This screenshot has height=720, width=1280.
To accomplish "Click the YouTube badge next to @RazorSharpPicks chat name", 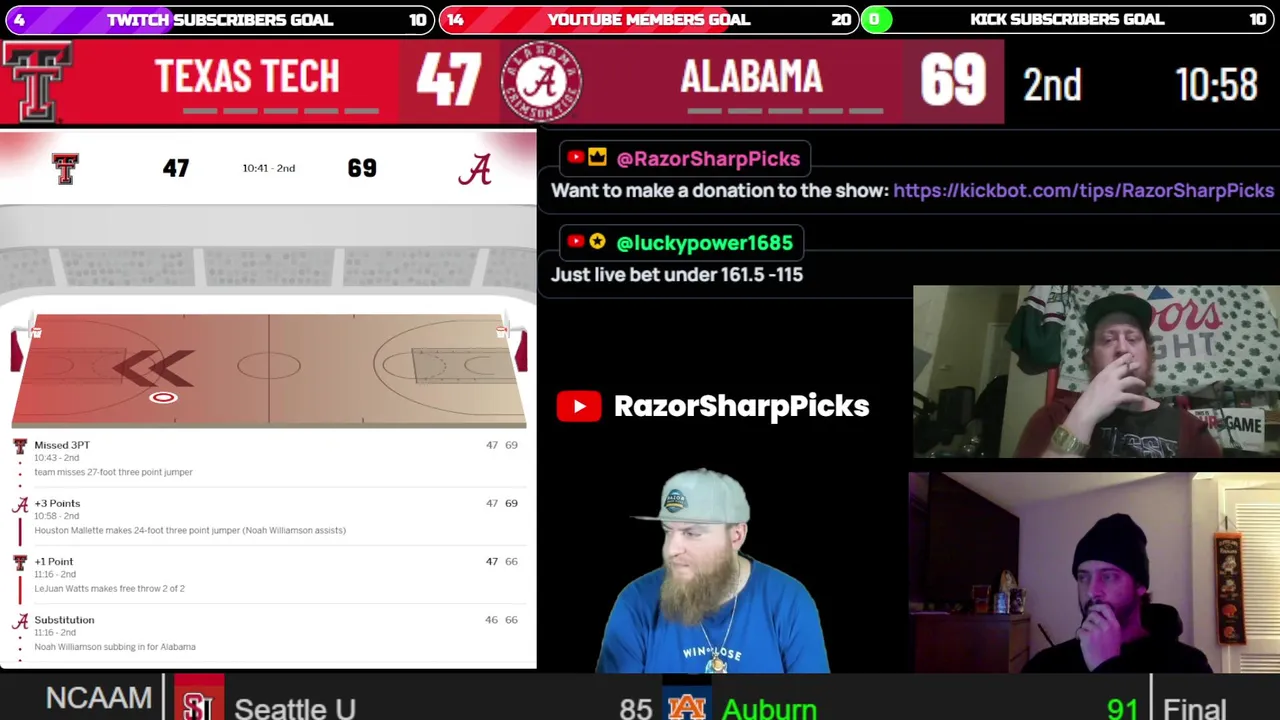I will [575, 158].
